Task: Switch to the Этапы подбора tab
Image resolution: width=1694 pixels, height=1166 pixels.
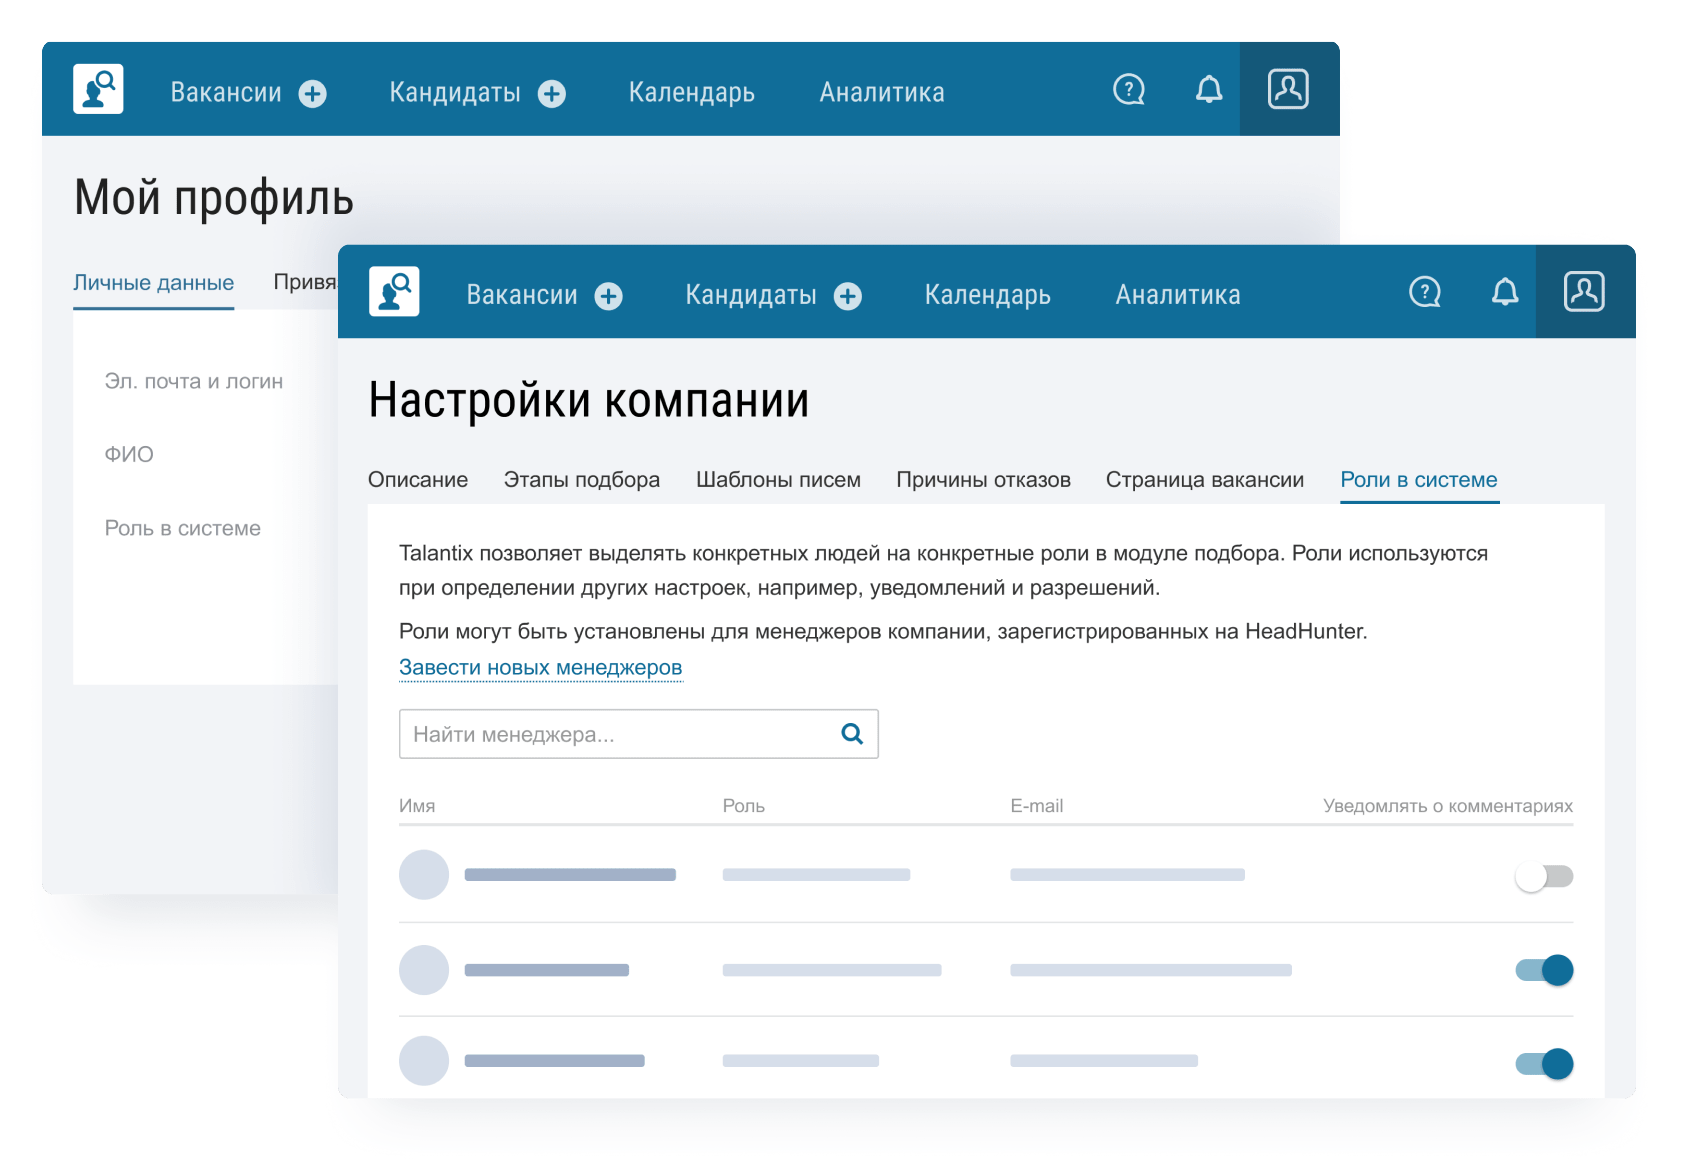Action: 582,480
